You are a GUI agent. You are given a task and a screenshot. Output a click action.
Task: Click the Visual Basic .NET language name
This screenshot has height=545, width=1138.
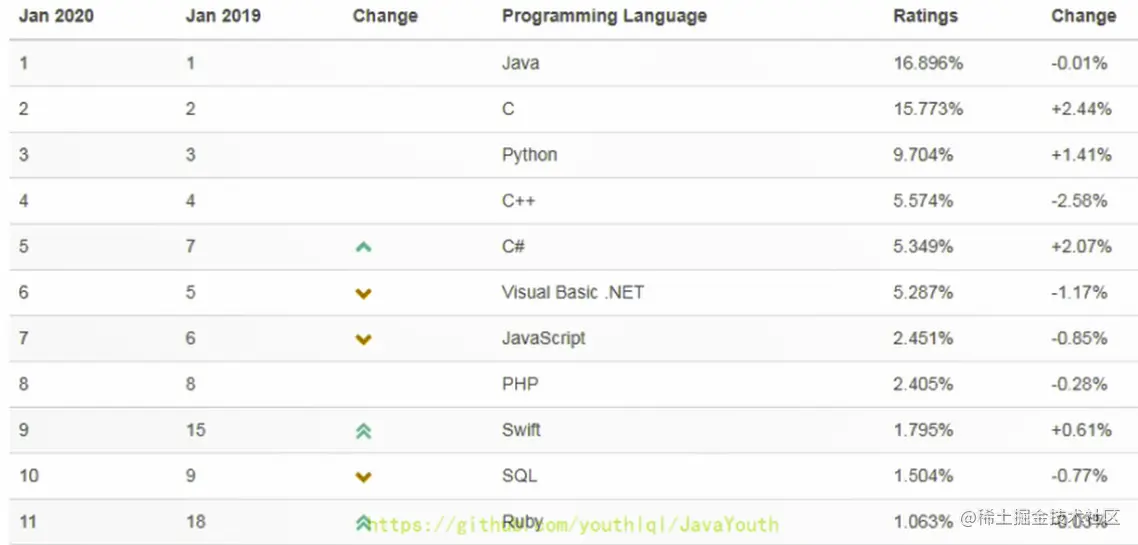click(572, 293)
